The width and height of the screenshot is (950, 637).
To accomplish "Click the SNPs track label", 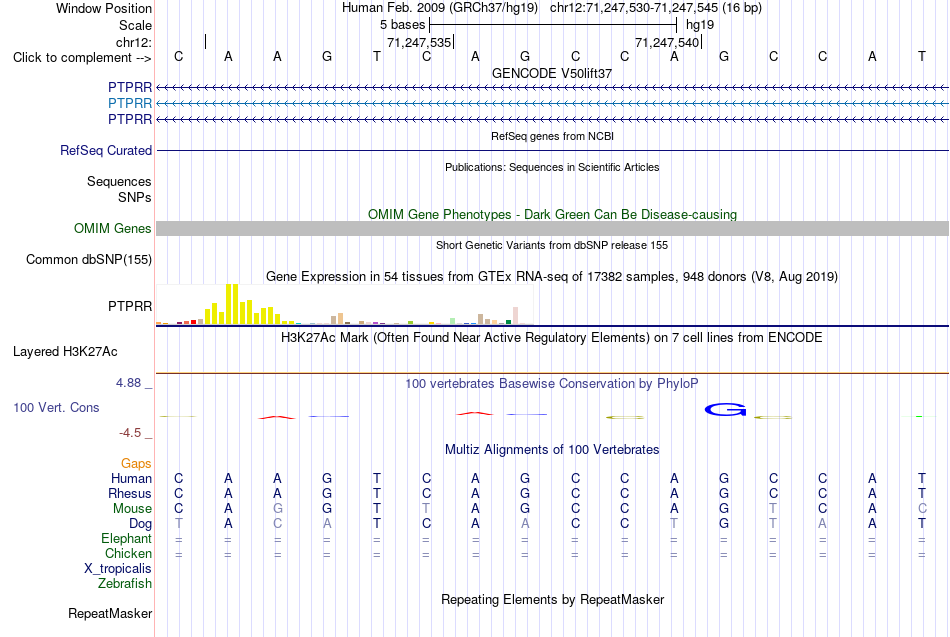I will pos(135,197).
